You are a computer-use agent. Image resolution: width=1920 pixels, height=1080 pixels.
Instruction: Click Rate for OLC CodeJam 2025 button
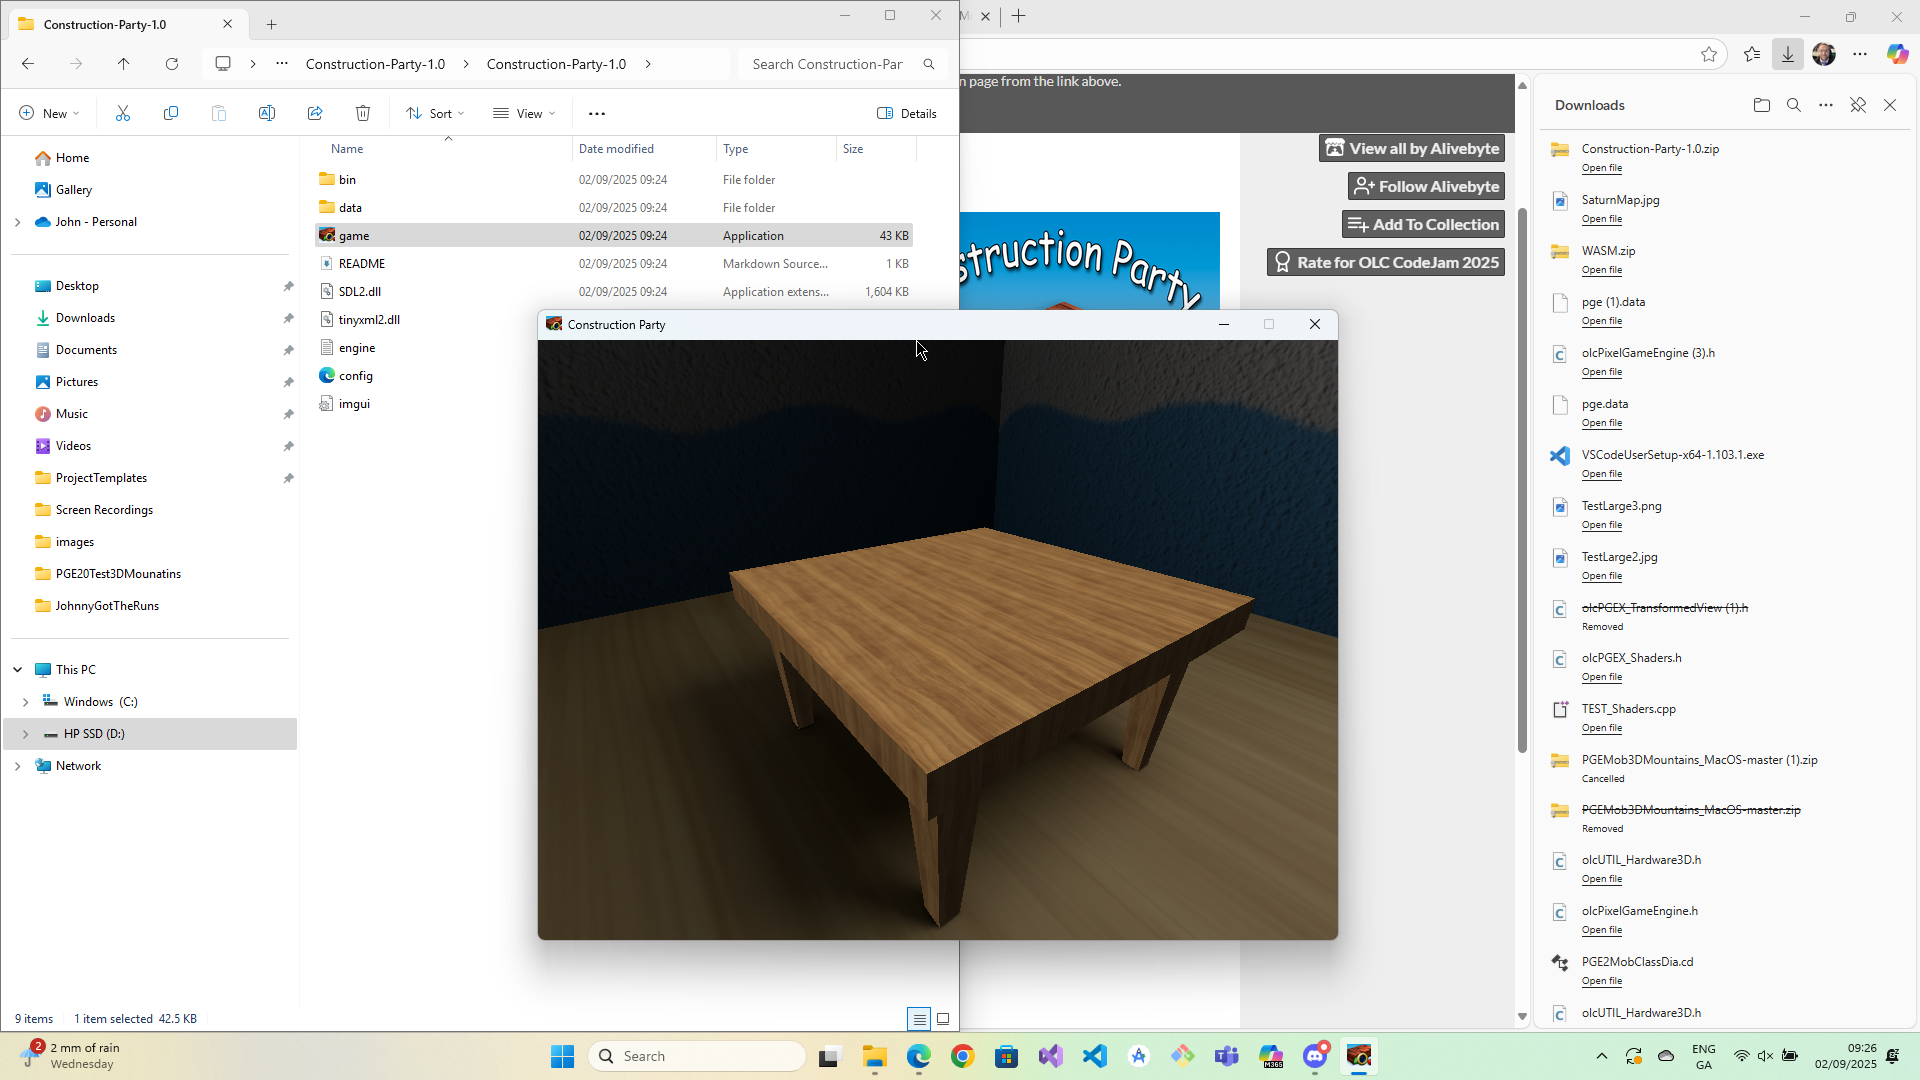click(1385, 262)
